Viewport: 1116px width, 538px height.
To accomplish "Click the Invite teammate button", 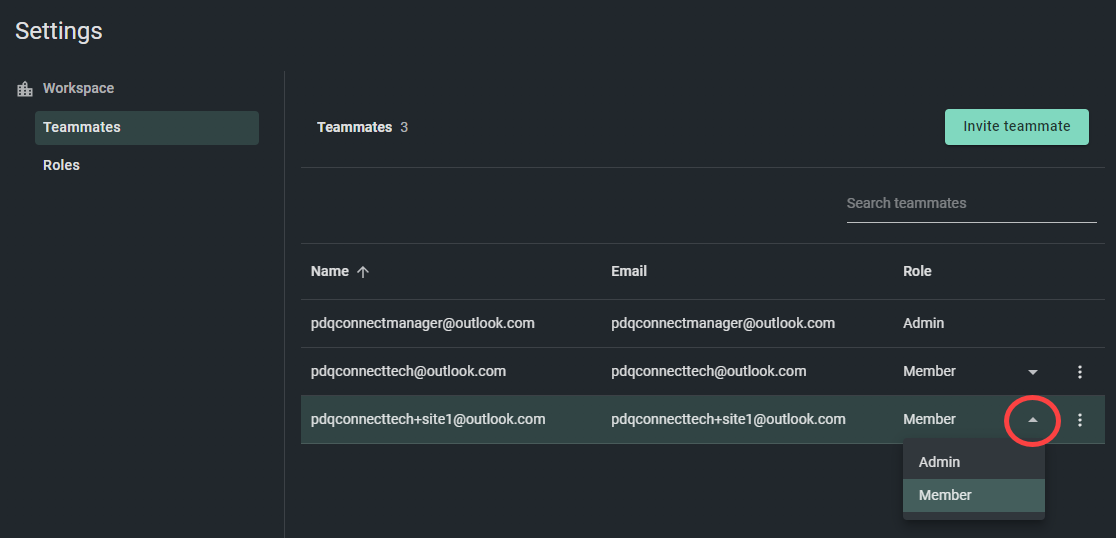I will click(x=1016, y=127).
